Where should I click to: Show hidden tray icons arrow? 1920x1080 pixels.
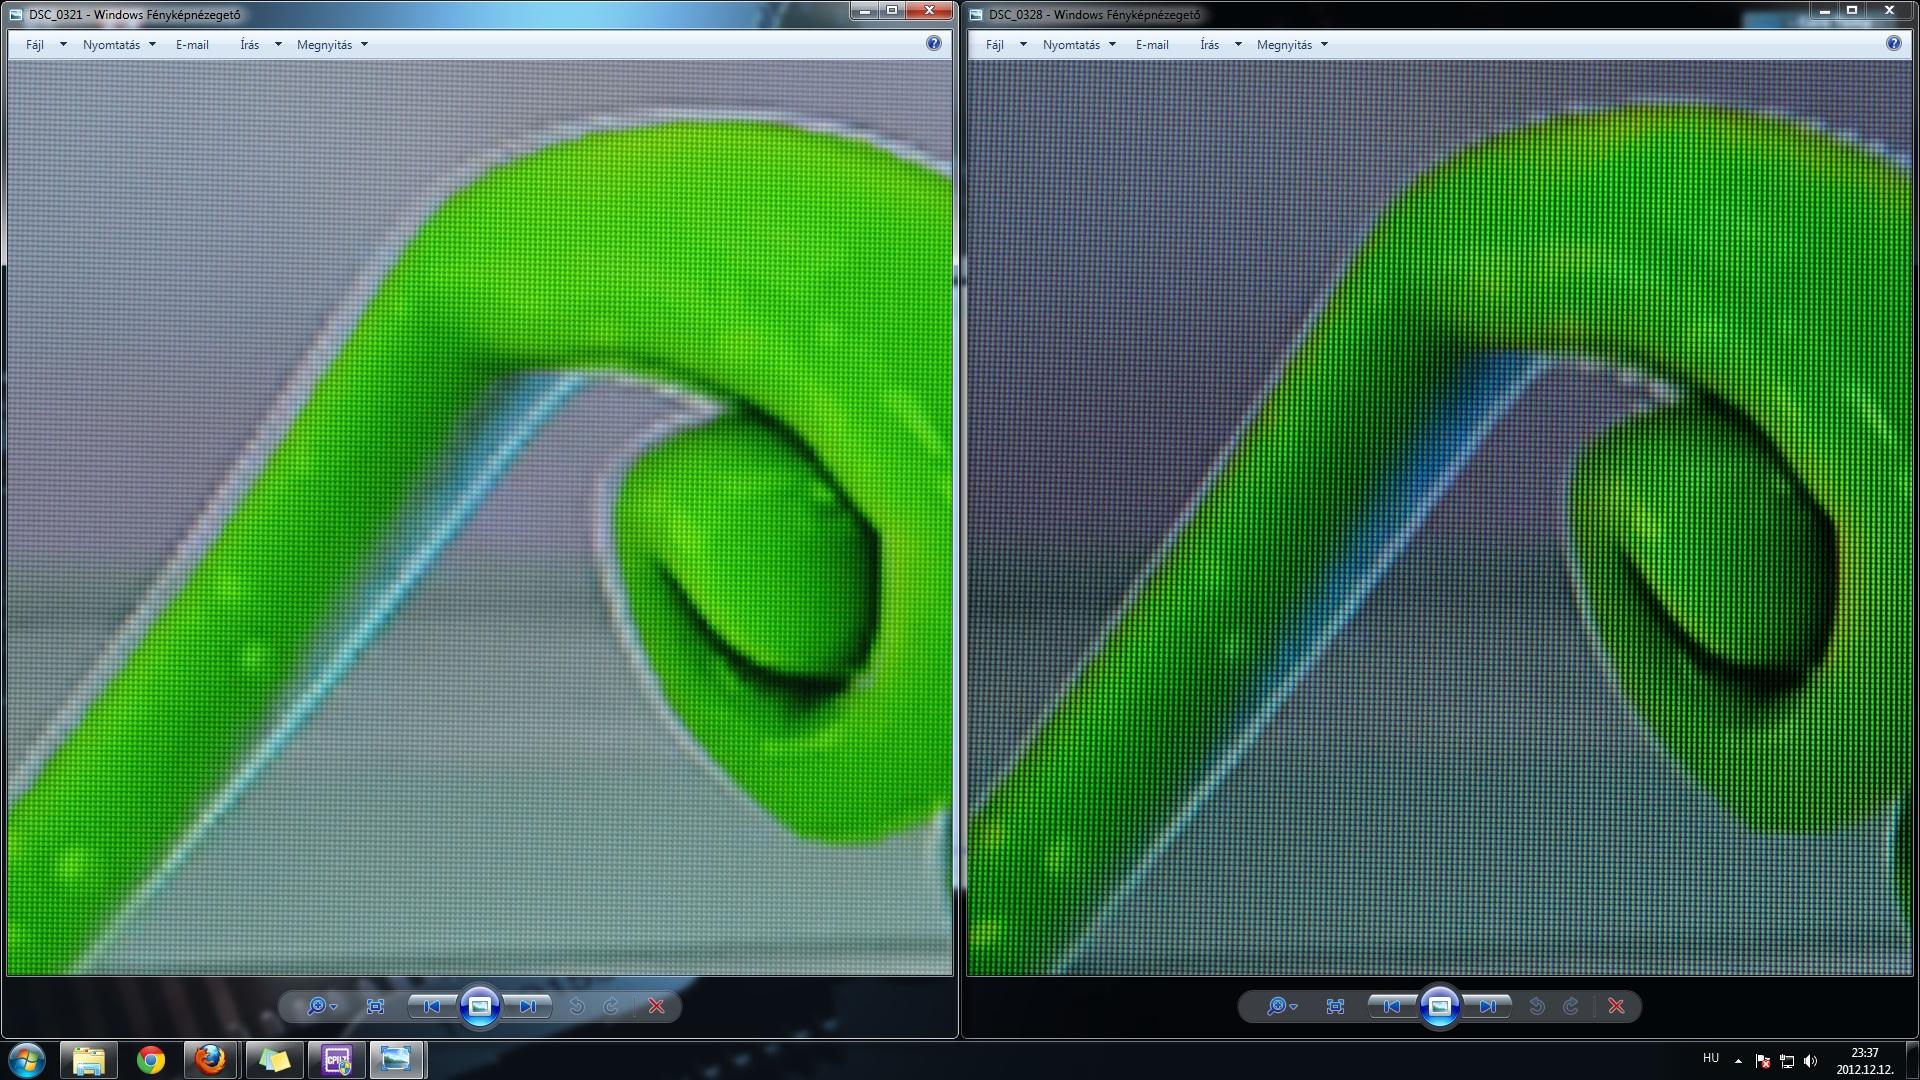1738,1061
